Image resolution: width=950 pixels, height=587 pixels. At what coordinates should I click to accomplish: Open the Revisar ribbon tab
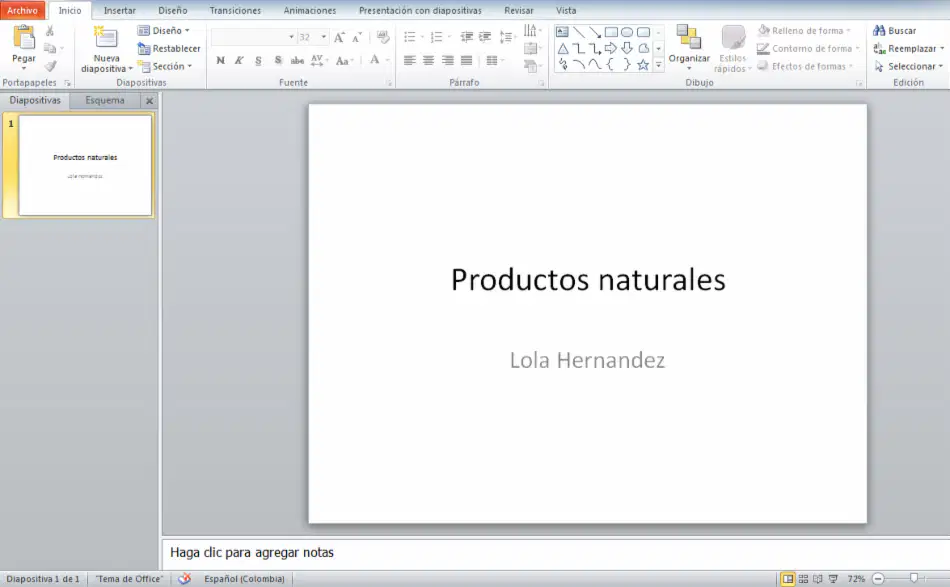[519, 10]
